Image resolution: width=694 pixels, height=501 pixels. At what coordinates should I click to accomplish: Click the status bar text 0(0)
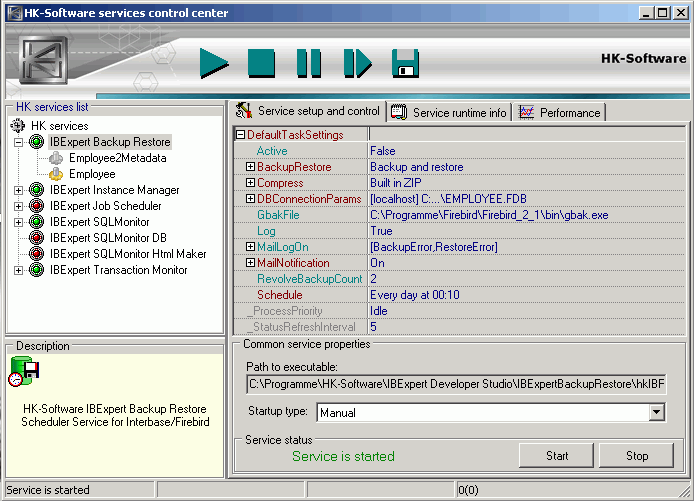(x=468, y=490)
